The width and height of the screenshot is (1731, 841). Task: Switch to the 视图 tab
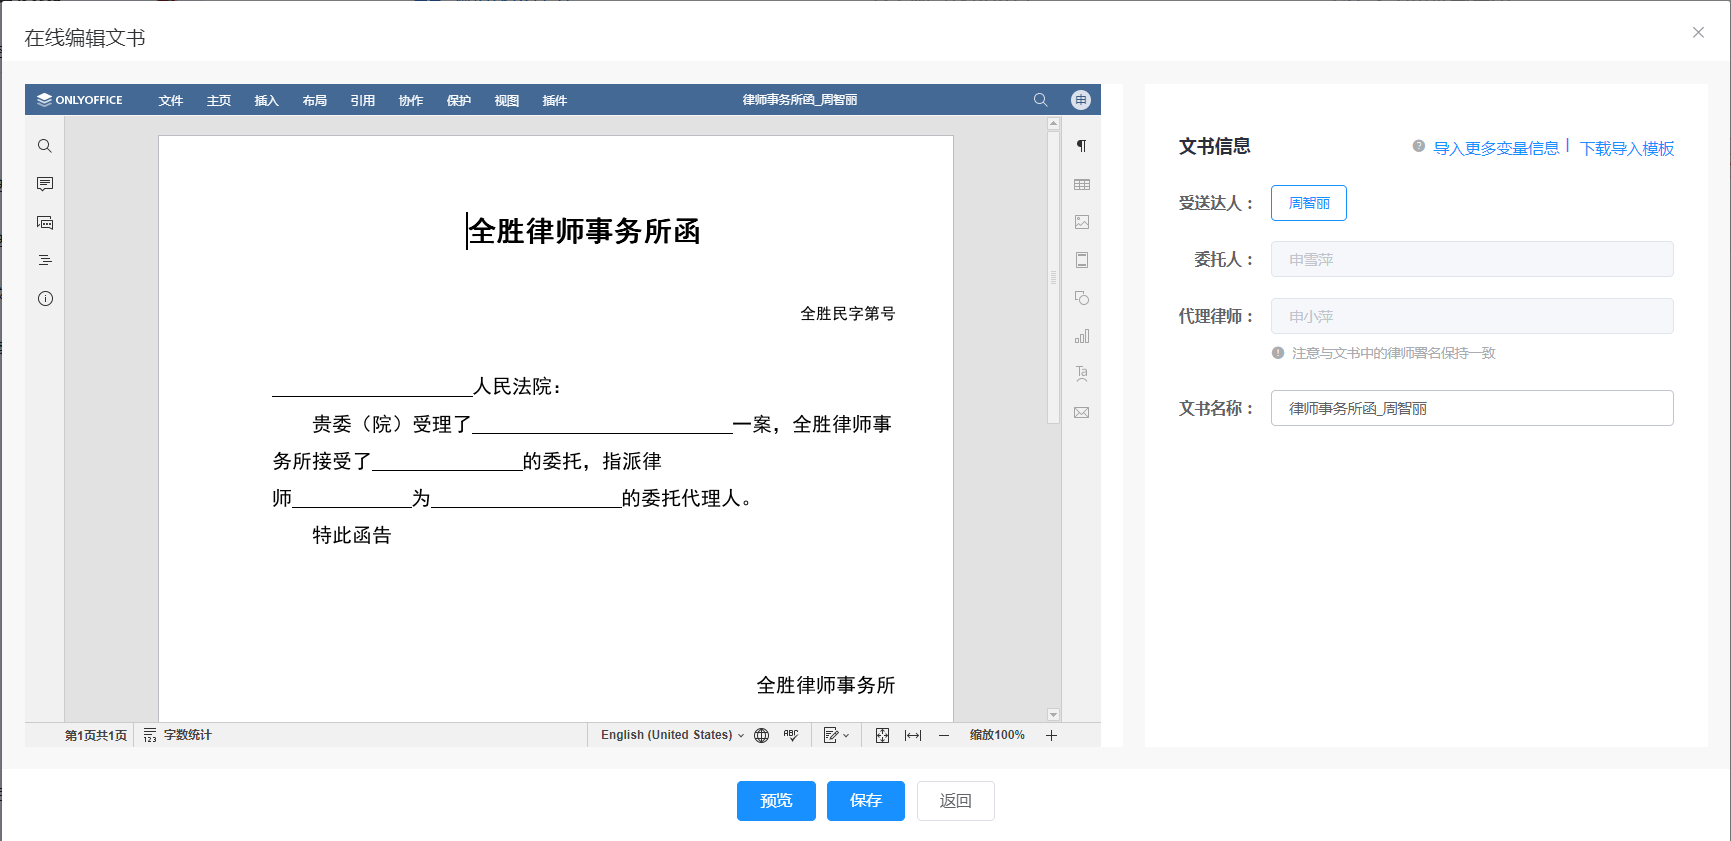[x=507, y=100]
